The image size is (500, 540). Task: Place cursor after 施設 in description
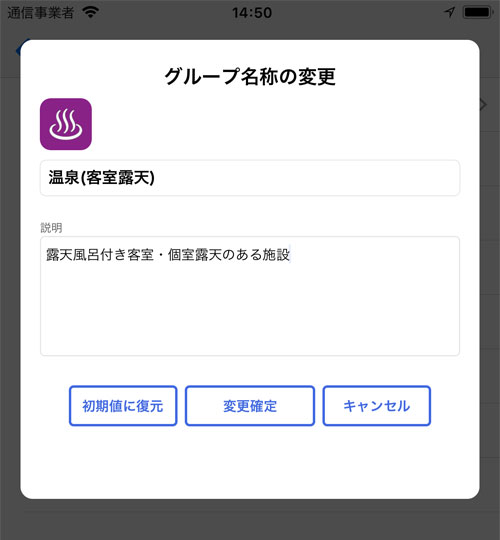click(291, 255)
